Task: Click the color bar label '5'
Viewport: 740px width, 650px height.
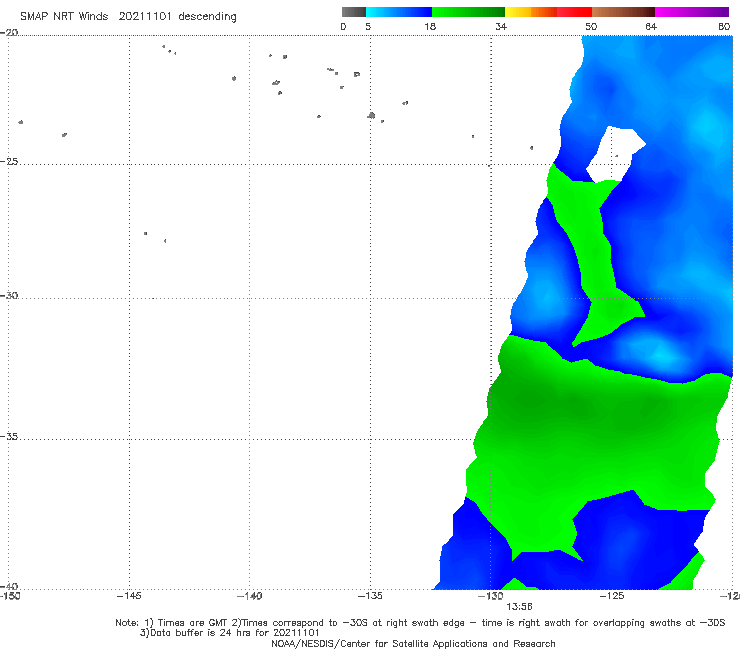Action: click(x=368, y=26)
